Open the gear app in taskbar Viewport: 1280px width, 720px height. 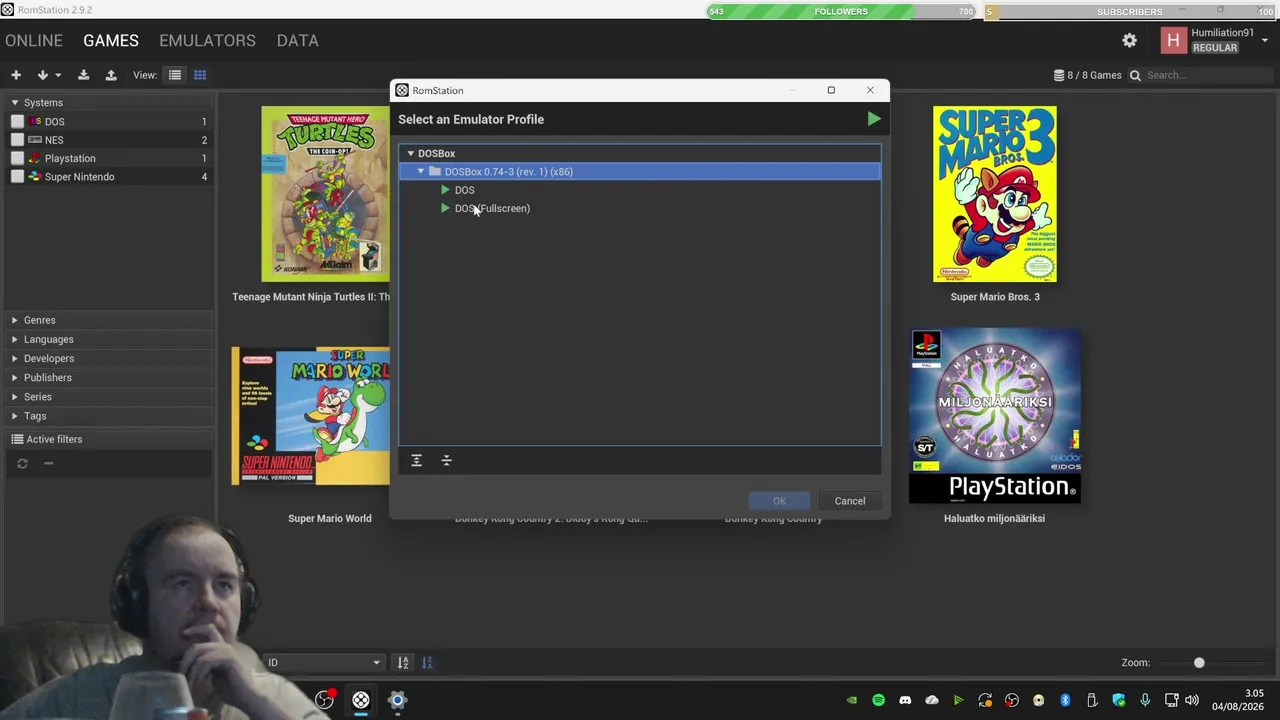[397, 700]
